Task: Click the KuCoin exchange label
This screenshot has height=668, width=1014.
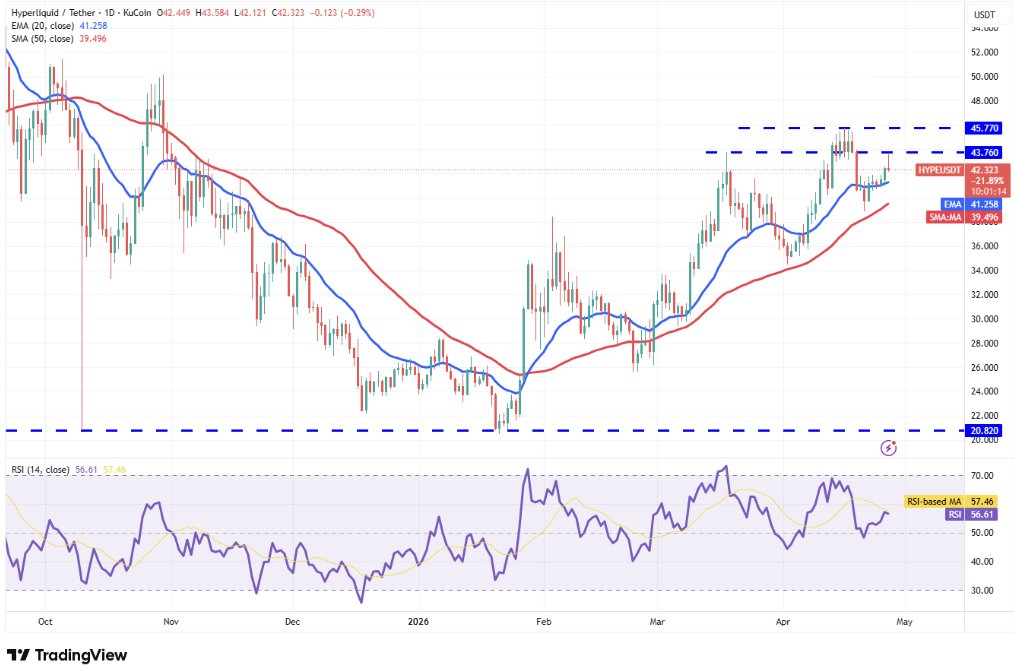Action: coord(135,12)
